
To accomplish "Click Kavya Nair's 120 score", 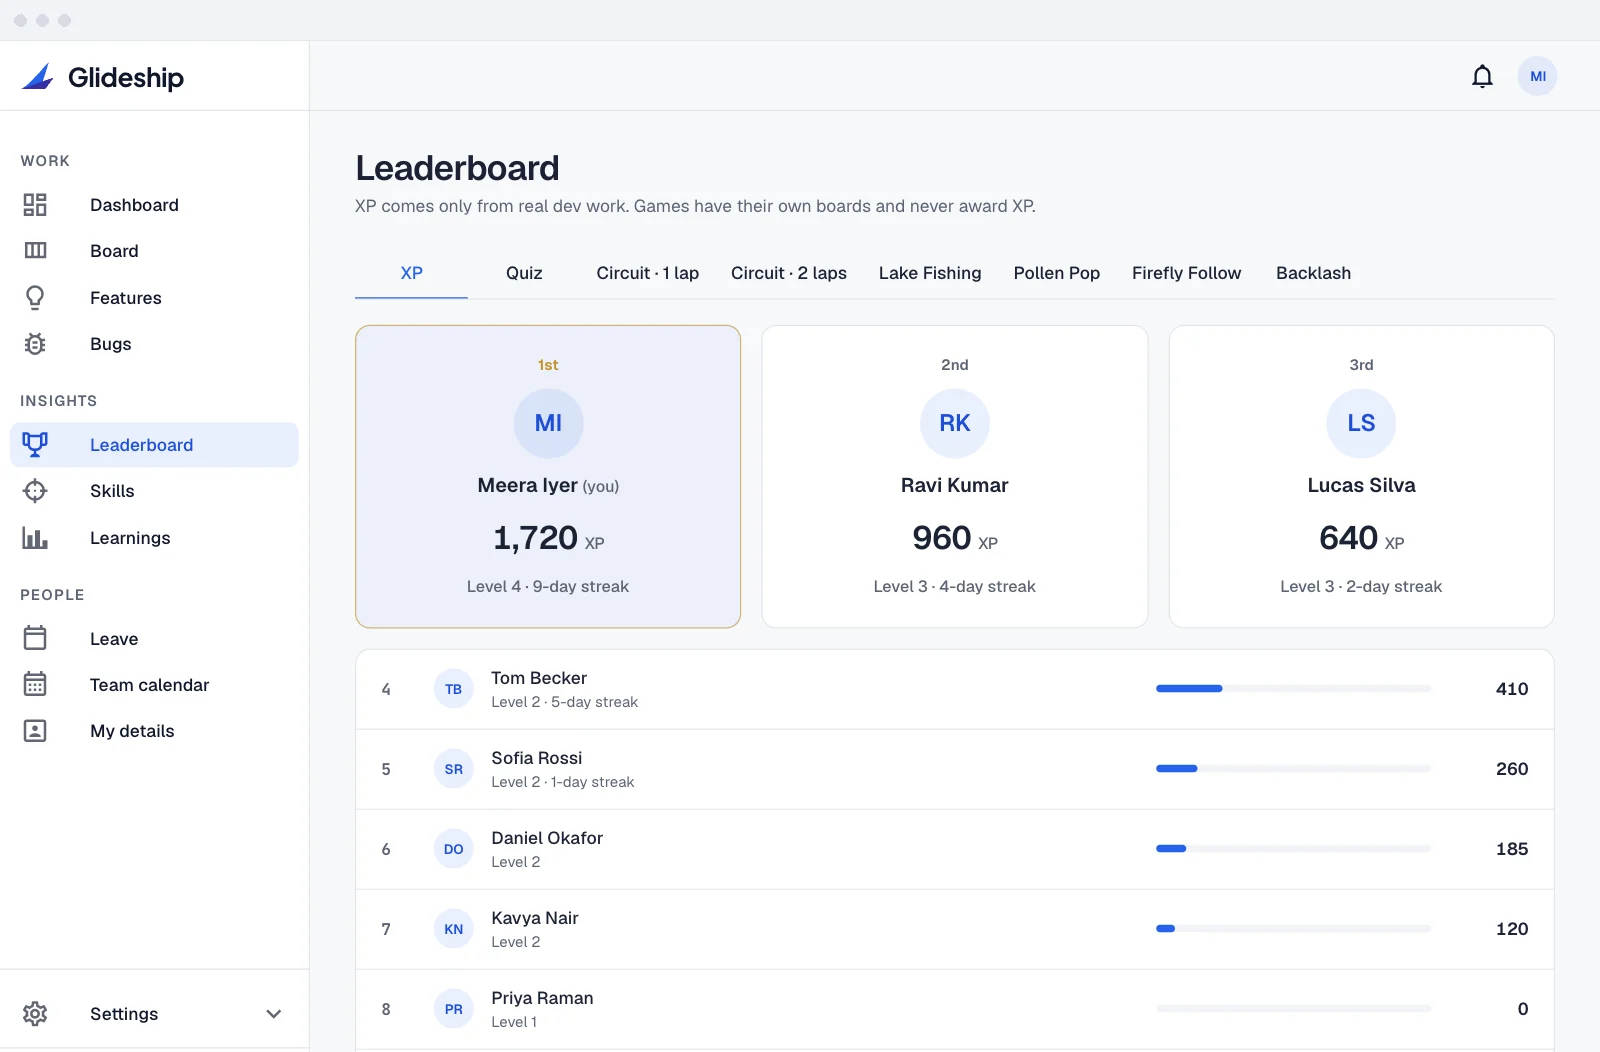I will 1512,929.
